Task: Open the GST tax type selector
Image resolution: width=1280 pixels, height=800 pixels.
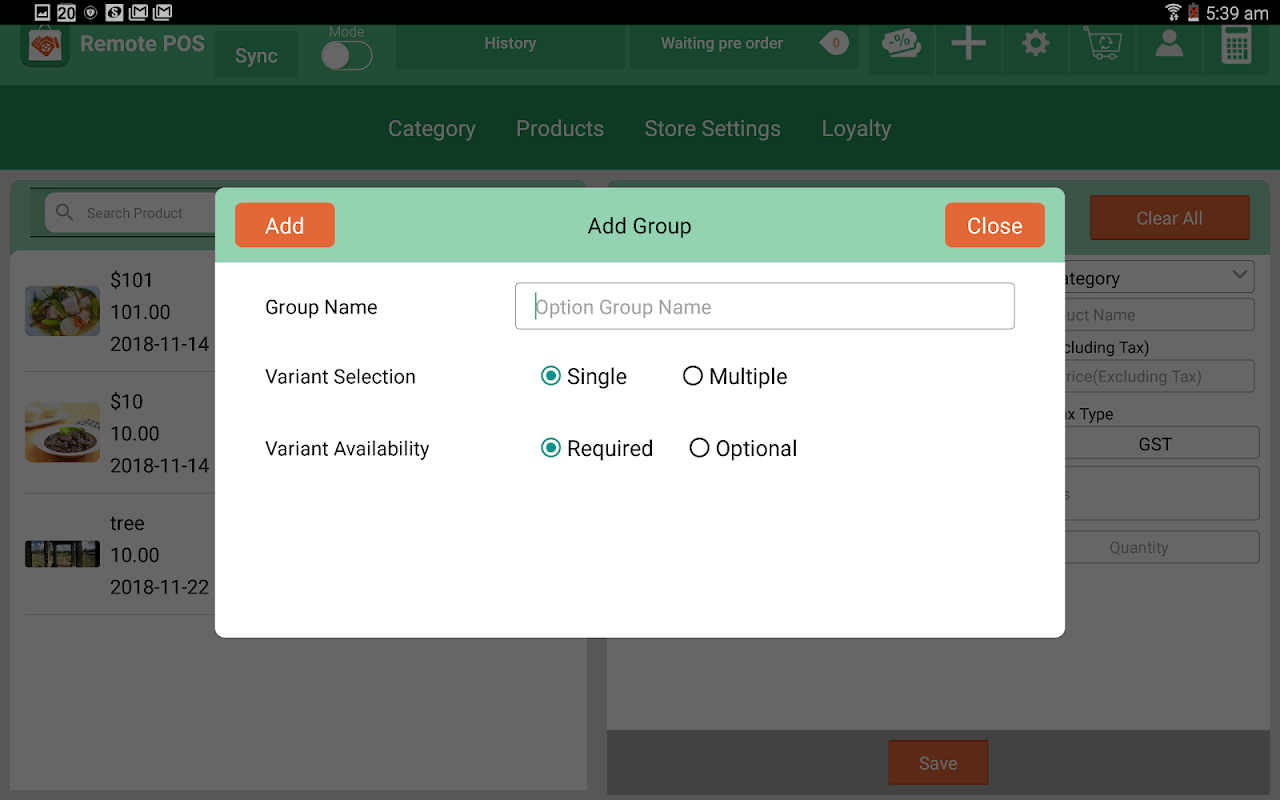Action: [1155, 443]
